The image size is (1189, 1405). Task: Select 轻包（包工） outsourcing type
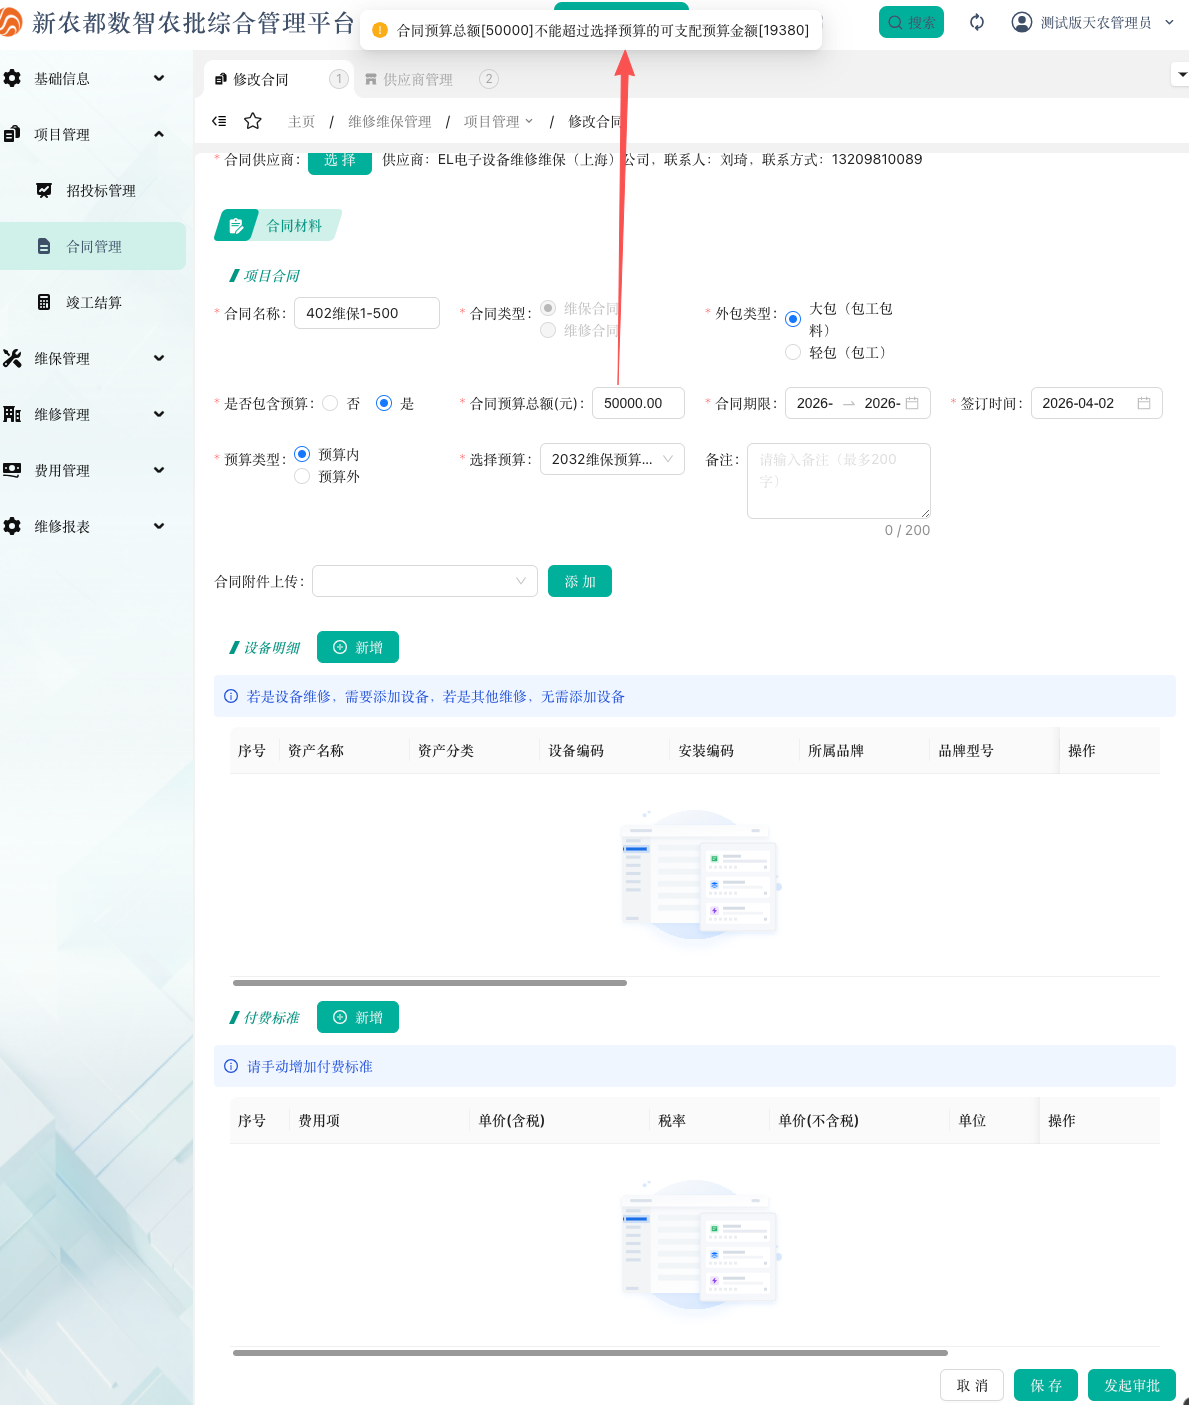[793, 352]
